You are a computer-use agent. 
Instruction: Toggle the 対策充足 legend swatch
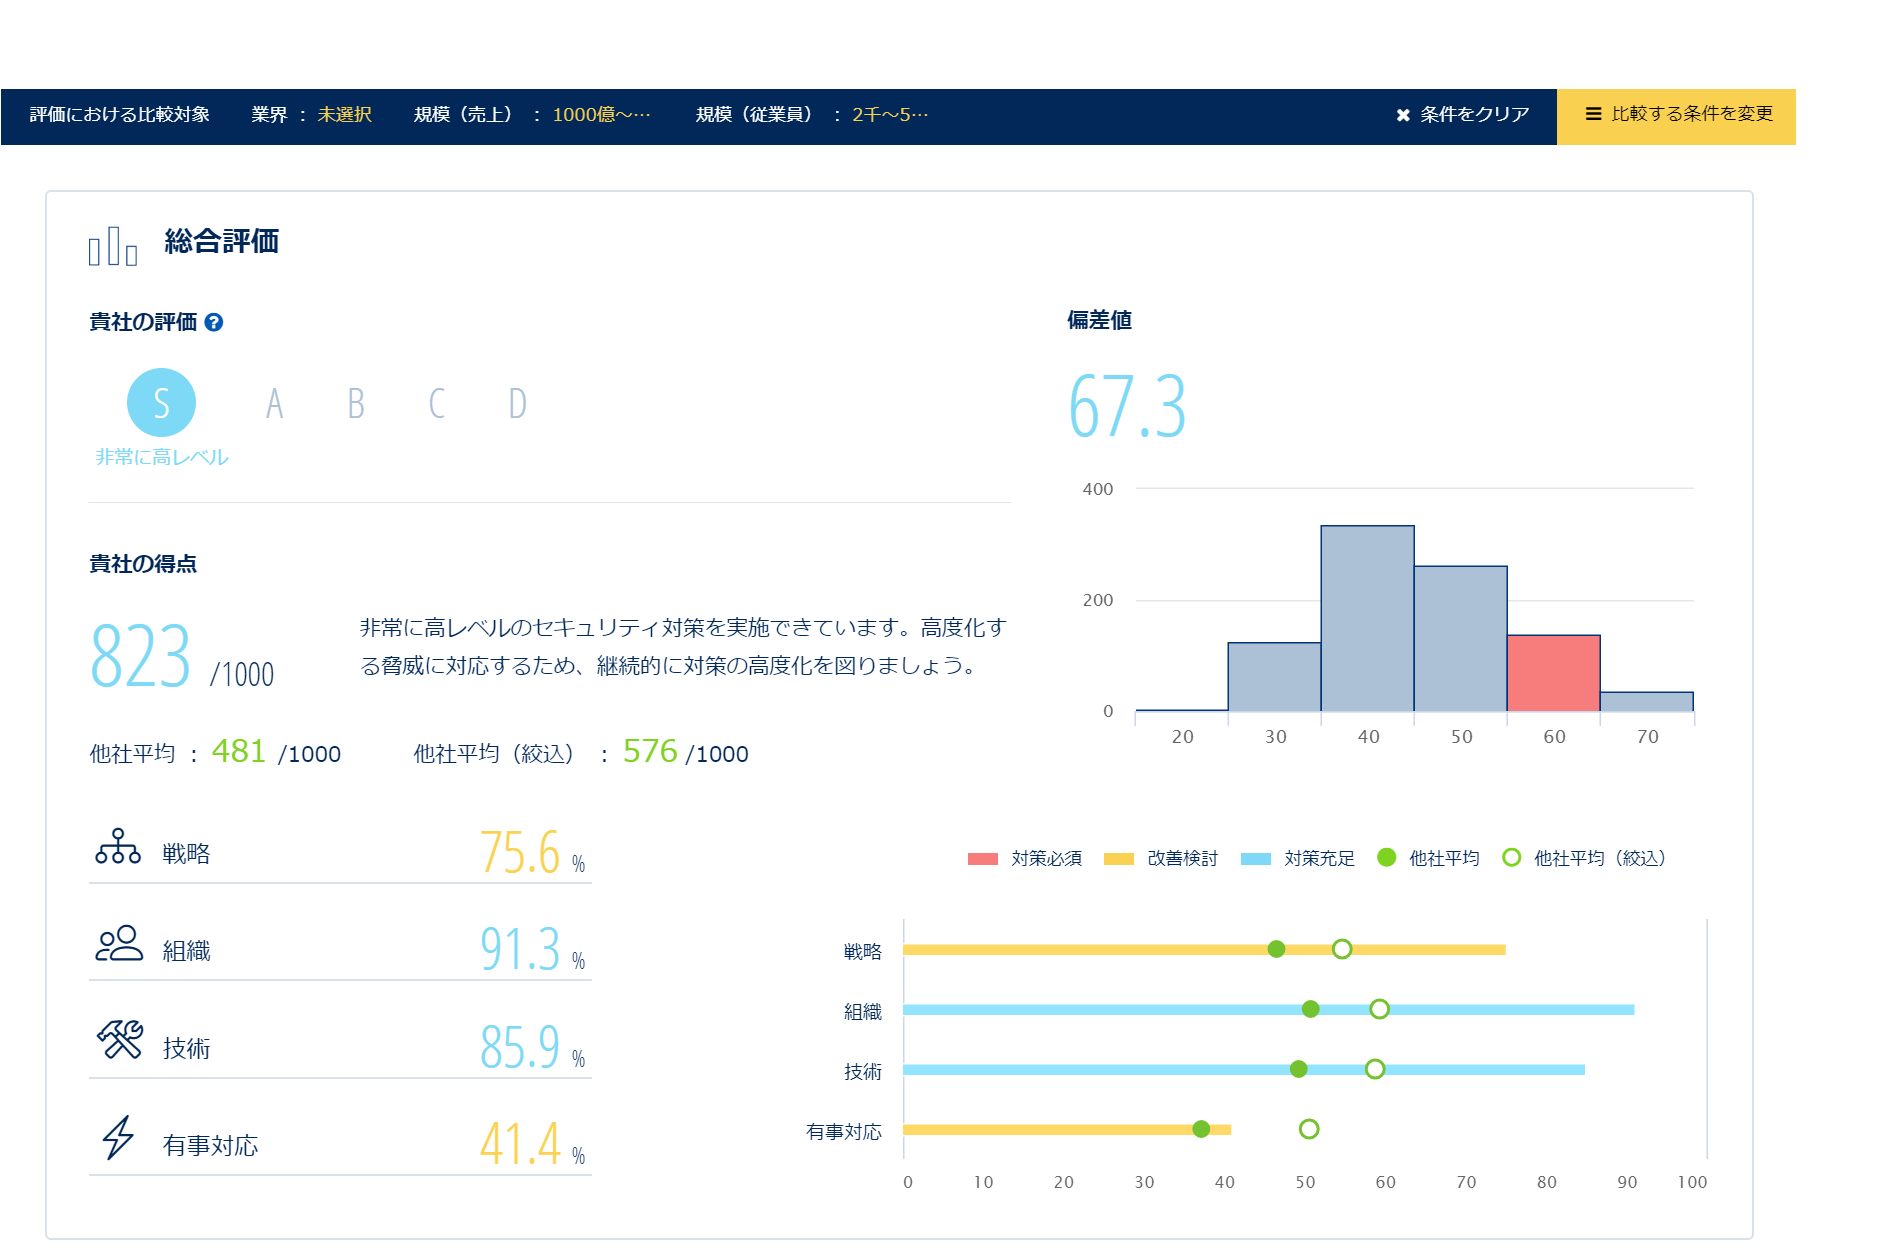(x=1256, y=859)
